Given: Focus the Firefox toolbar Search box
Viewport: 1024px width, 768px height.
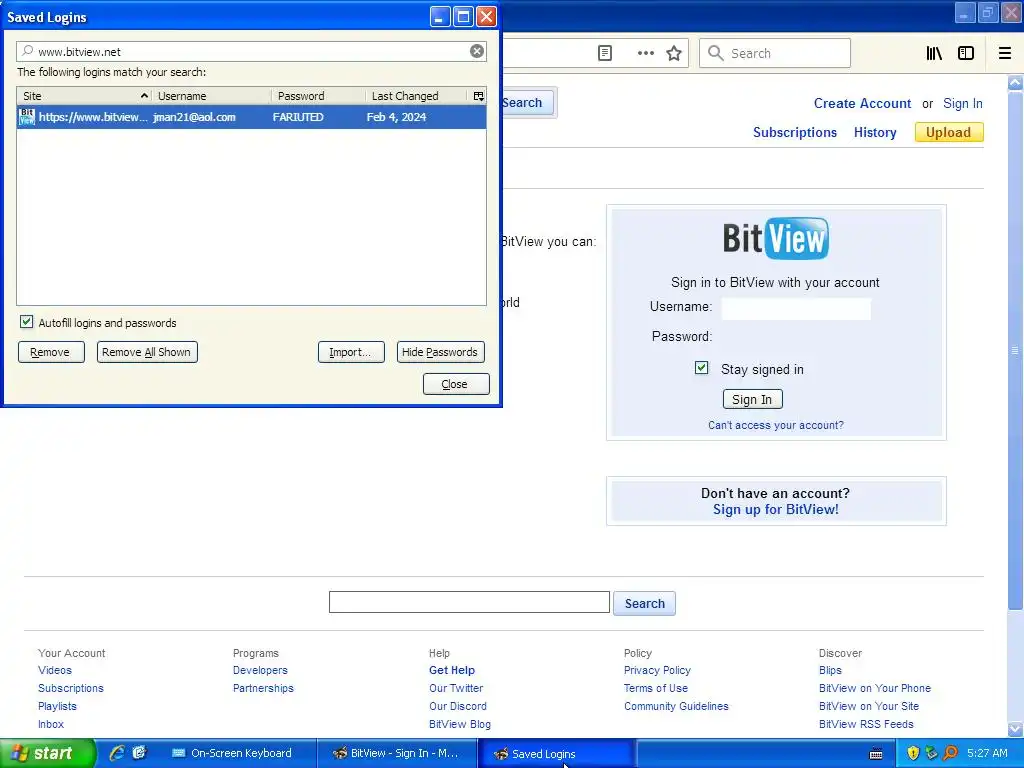Looking at the screenshot, I should click(x=775, y=53).
